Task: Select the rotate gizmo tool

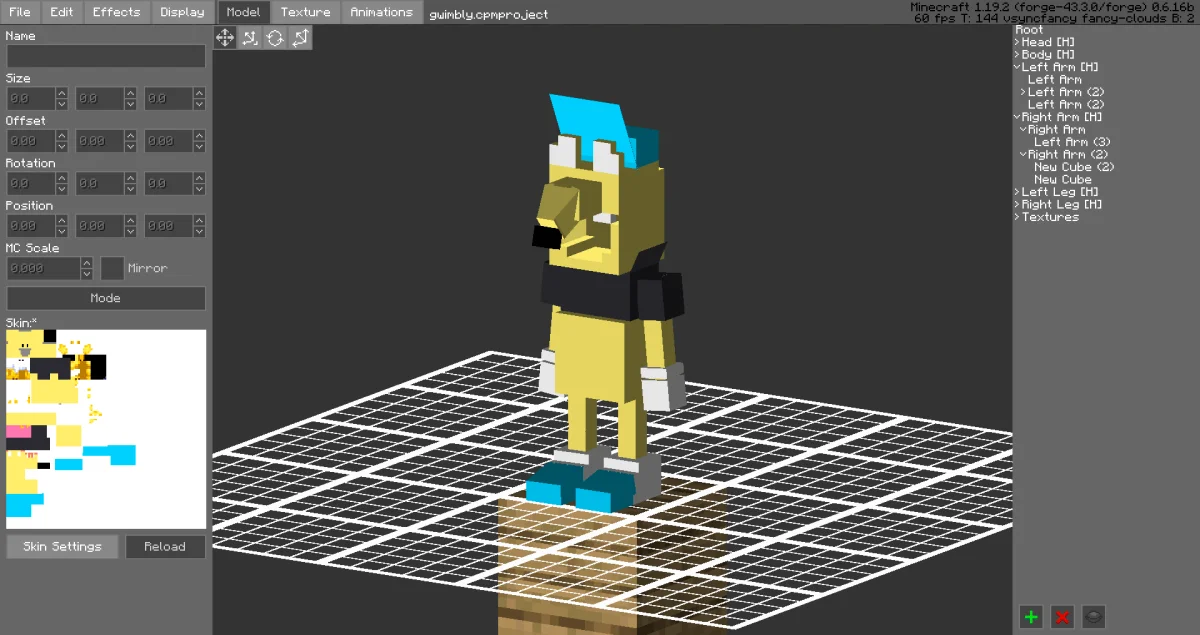Action: 275,38
